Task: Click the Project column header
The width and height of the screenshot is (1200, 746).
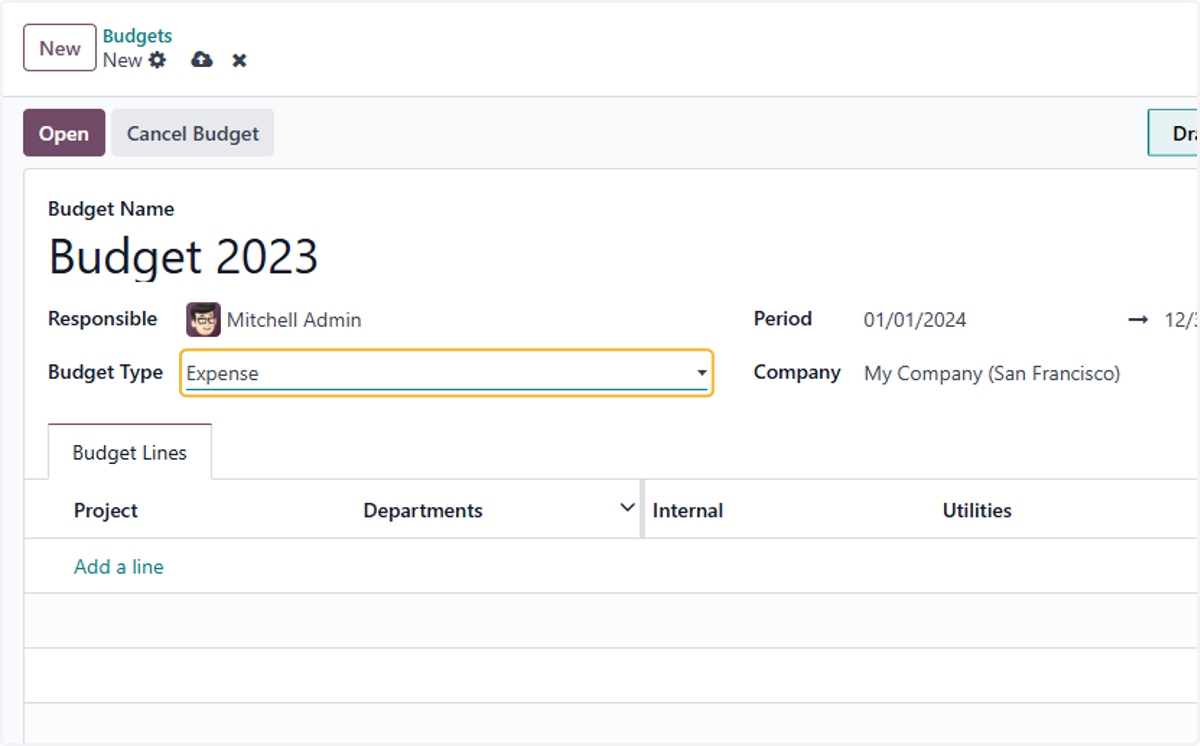Action: point(105,510)
